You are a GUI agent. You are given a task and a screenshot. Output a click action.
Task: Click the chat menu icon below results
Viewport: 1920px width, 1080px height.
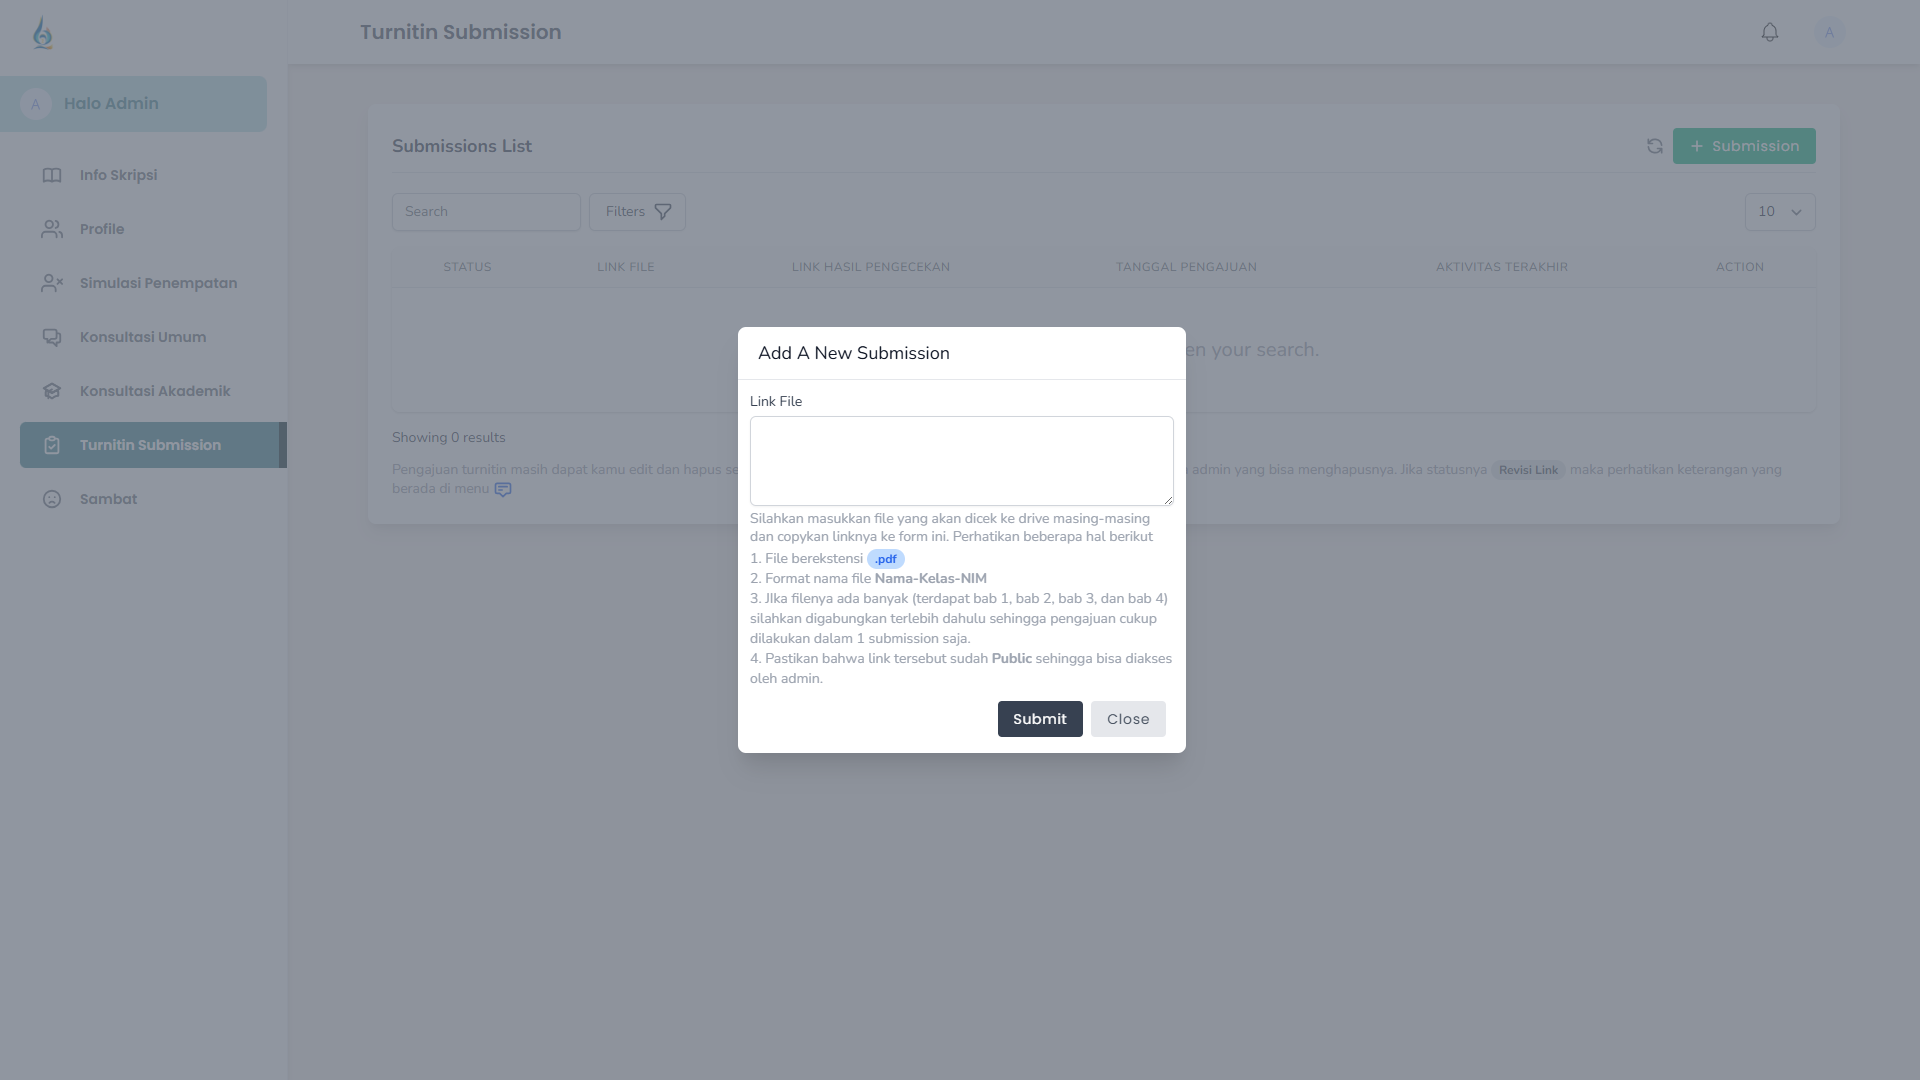click(503, 489)
